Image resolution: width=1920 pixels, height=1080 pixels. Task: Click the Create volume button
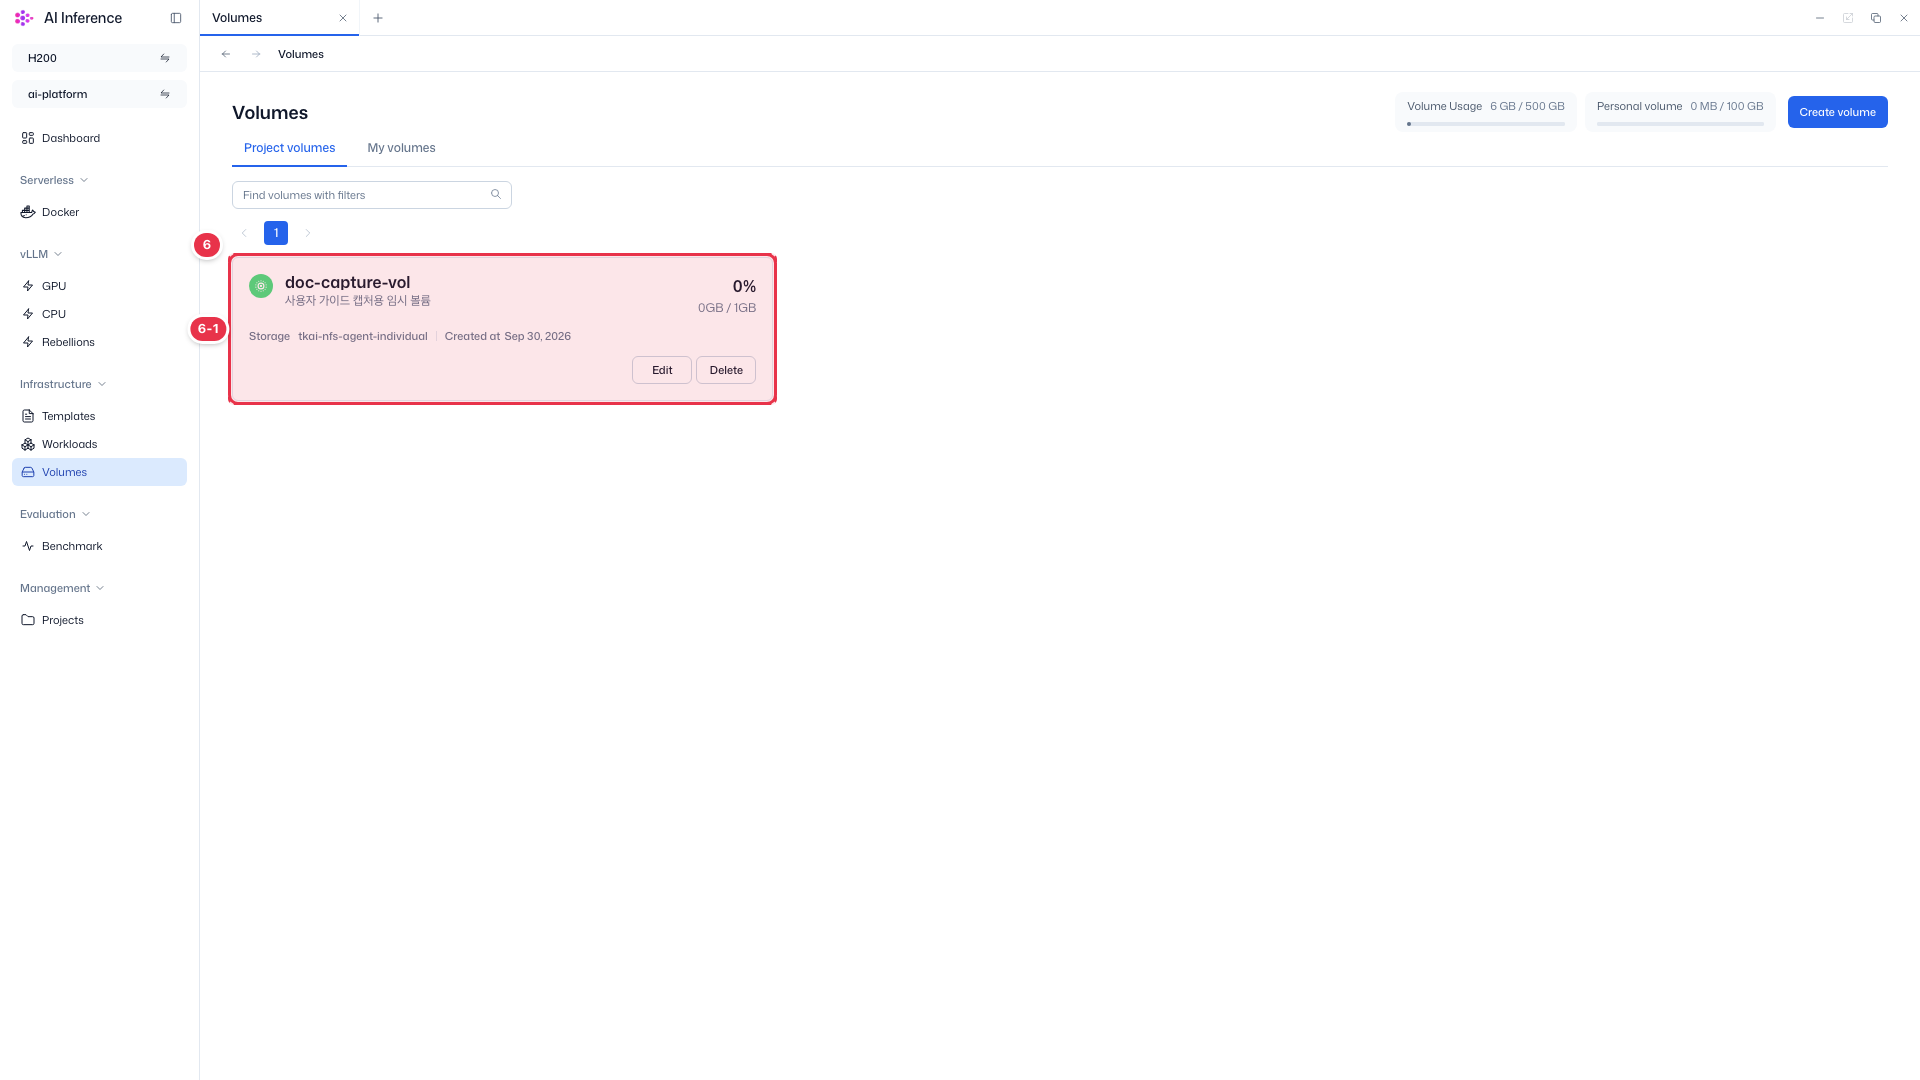coord(1837,112)
